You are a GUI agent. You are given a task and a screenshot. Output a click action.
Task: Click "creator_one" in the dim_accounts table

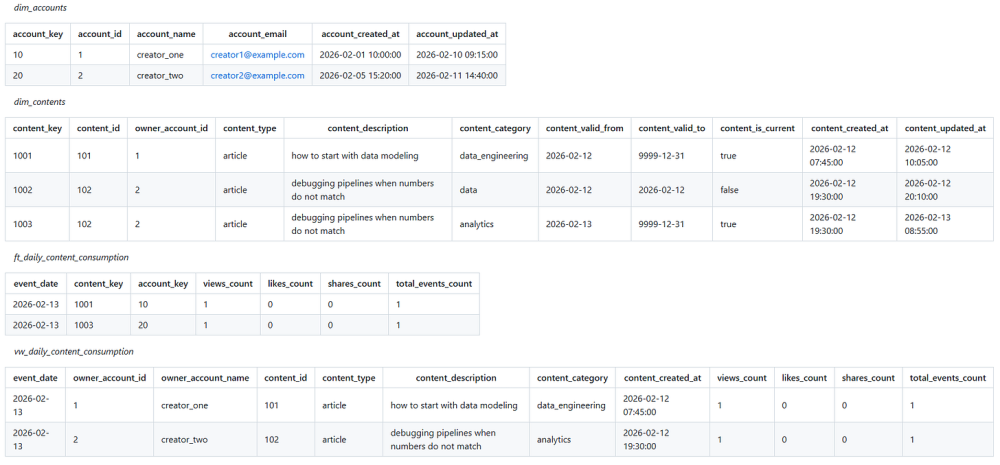coord(159,55)
